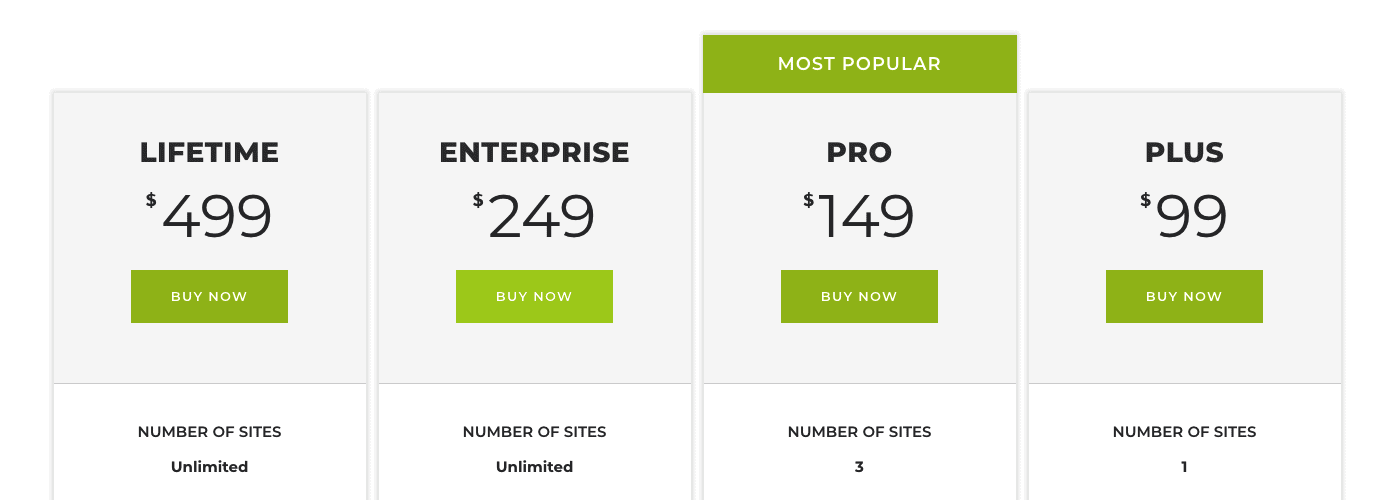The width and height of the screenshot is (1391, 500).
Task: Click the Pro plan heading
Action: tap(859, 152)
